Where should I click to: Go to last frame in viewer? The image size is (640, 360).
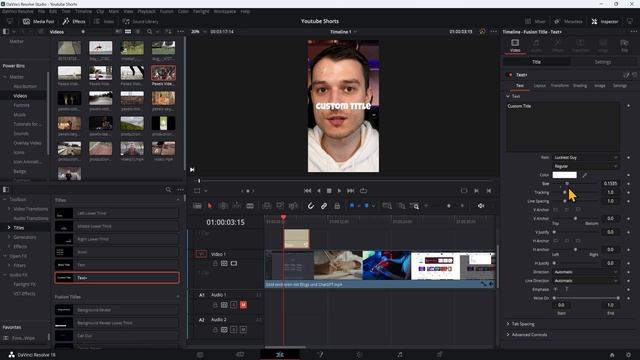[351, 191]
